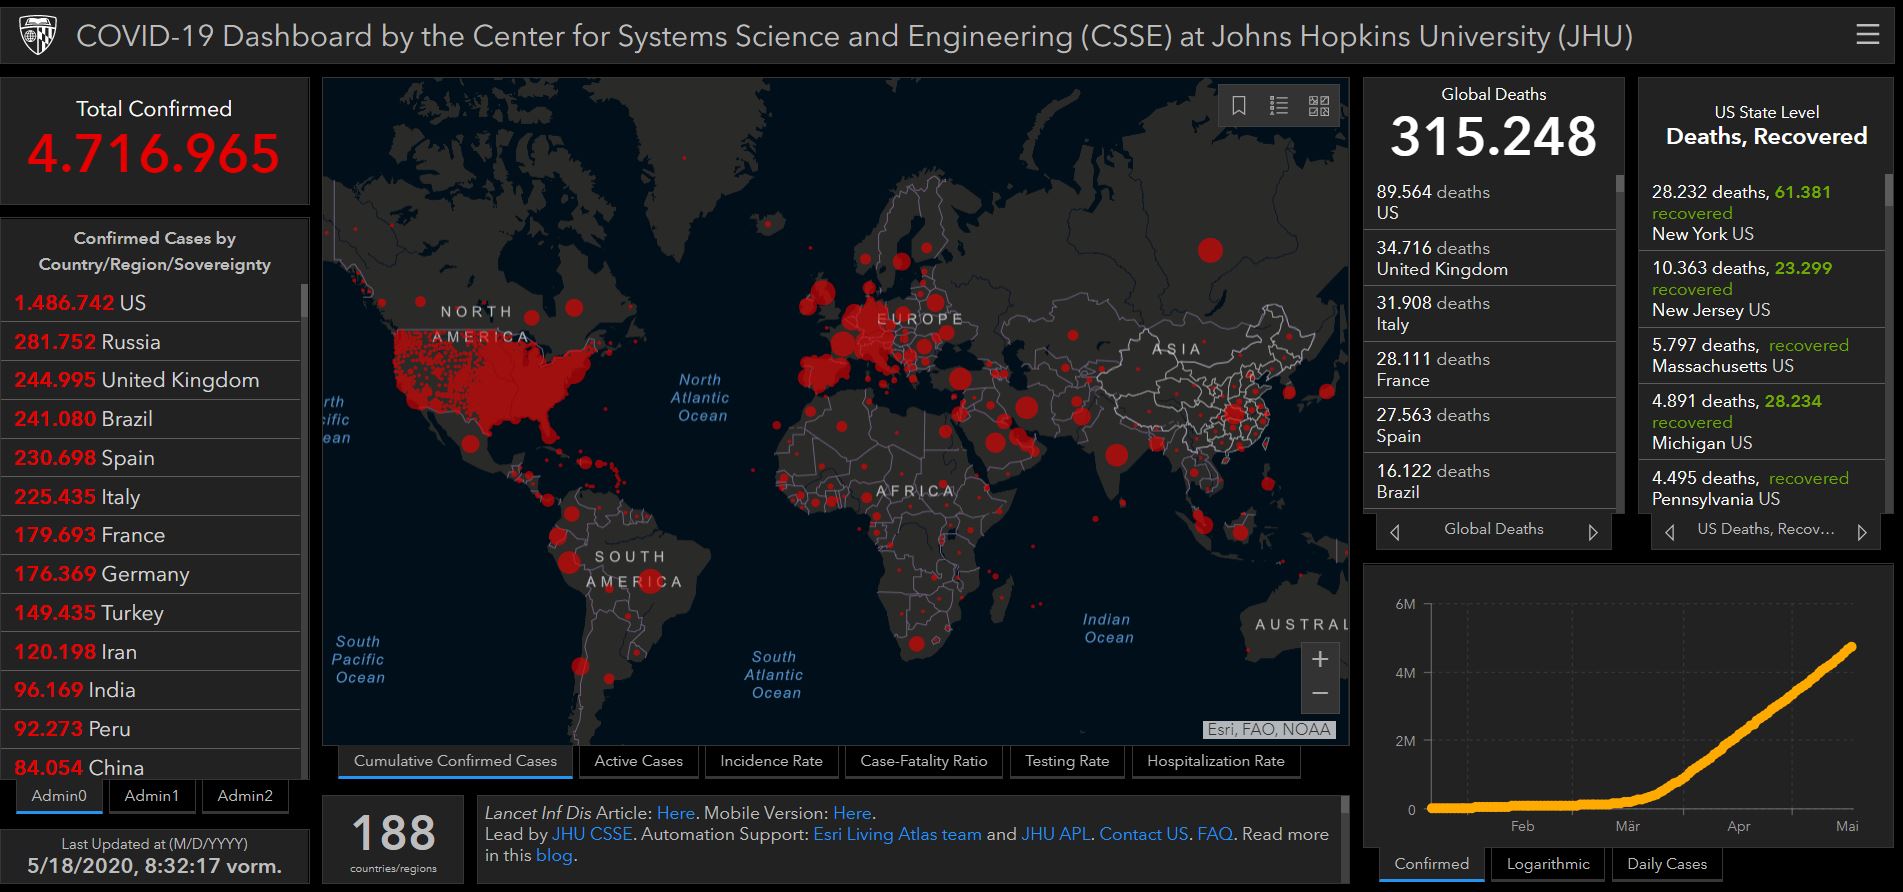Open the JHU CSSE link
1903x892 pixels.
[592, 834]
